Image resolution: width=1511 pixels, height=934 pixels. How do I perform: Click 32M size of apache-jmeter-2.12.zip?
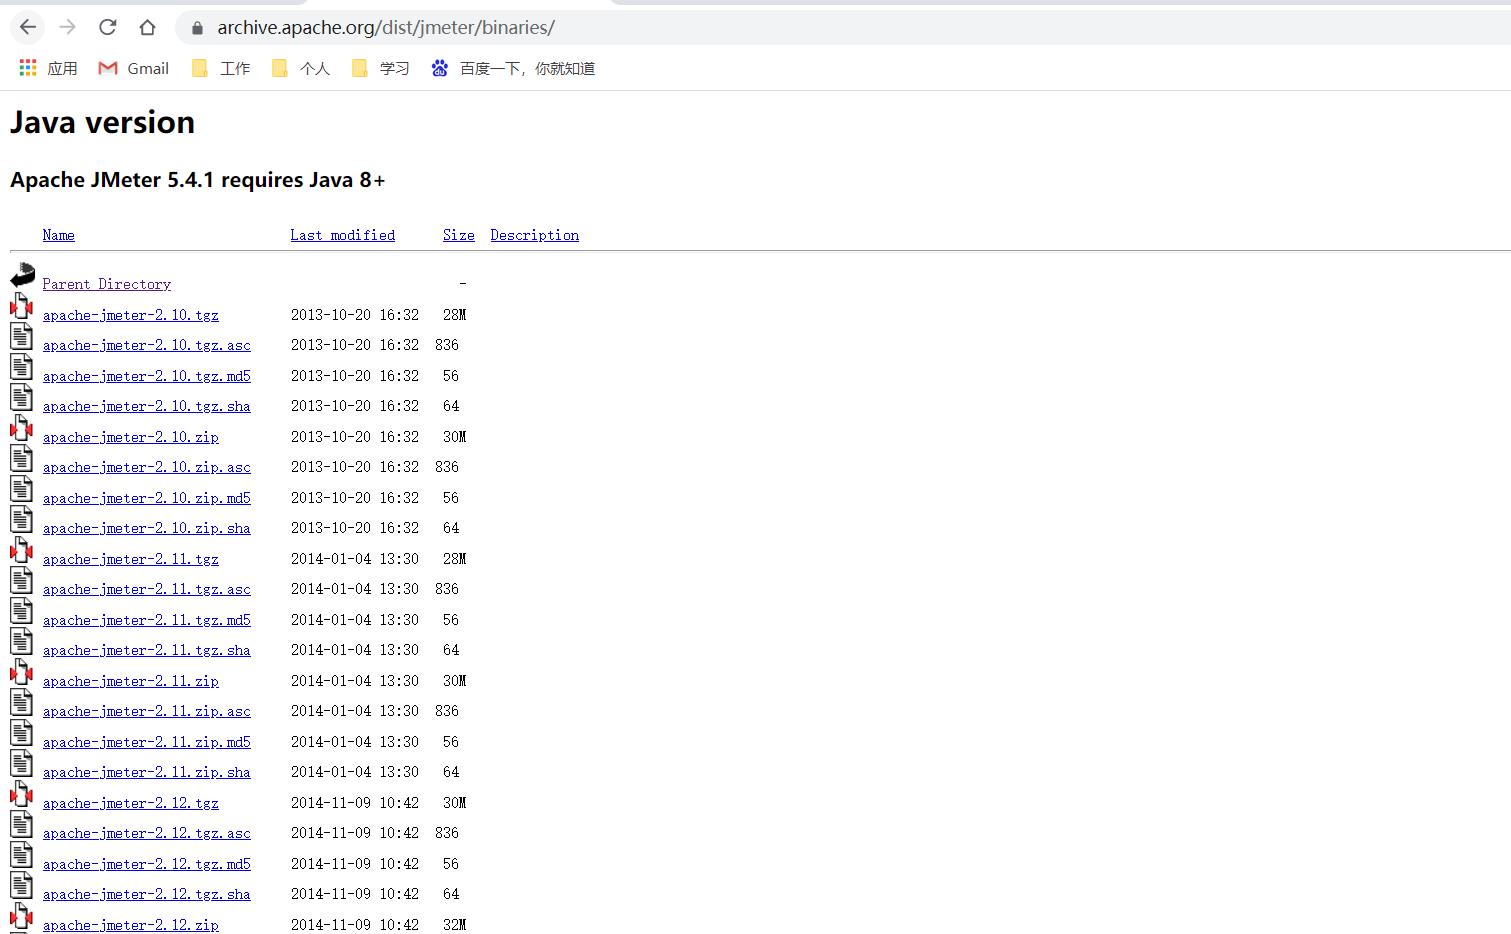coord(454,925)
